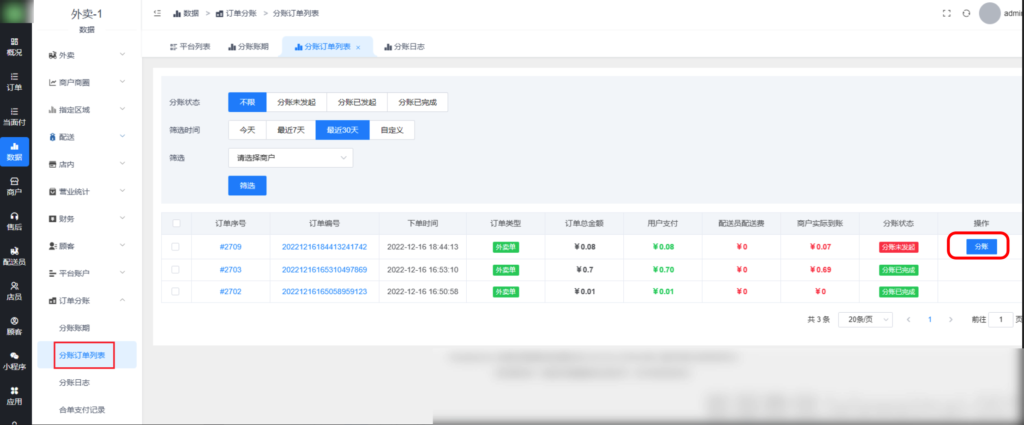The width and height of the screenshot is (1024, 425).
Task: Click the page jump input field
Action: click(x=1000, y=319)
